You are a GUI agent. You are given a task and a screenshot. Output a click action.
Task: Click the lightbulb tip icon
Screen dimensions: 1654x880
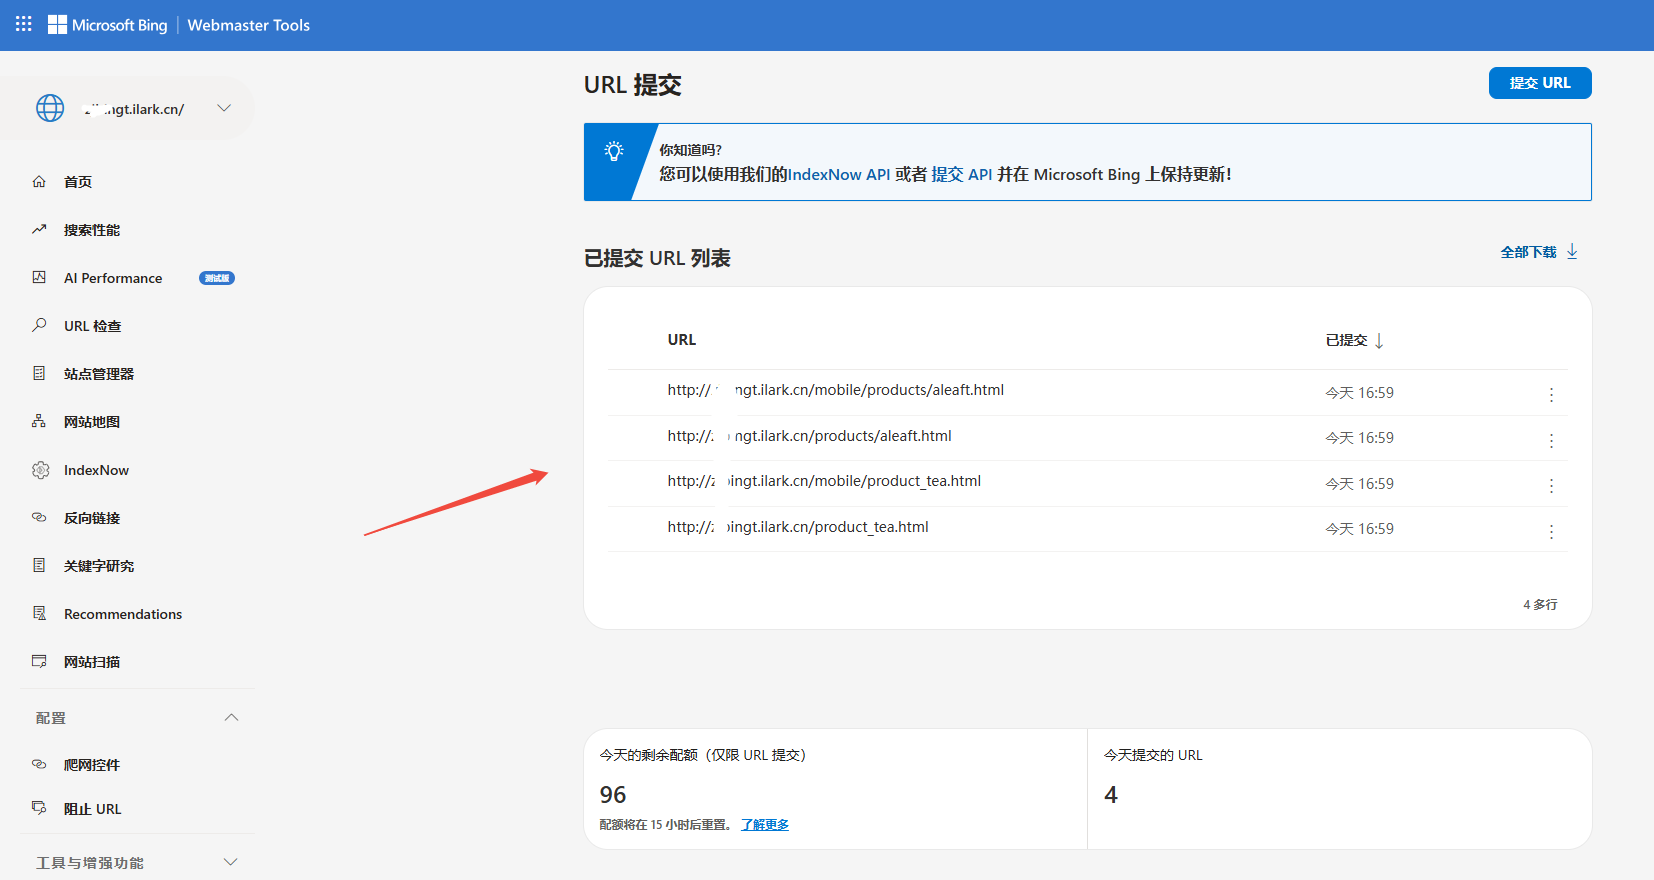(x=614, y=151)
